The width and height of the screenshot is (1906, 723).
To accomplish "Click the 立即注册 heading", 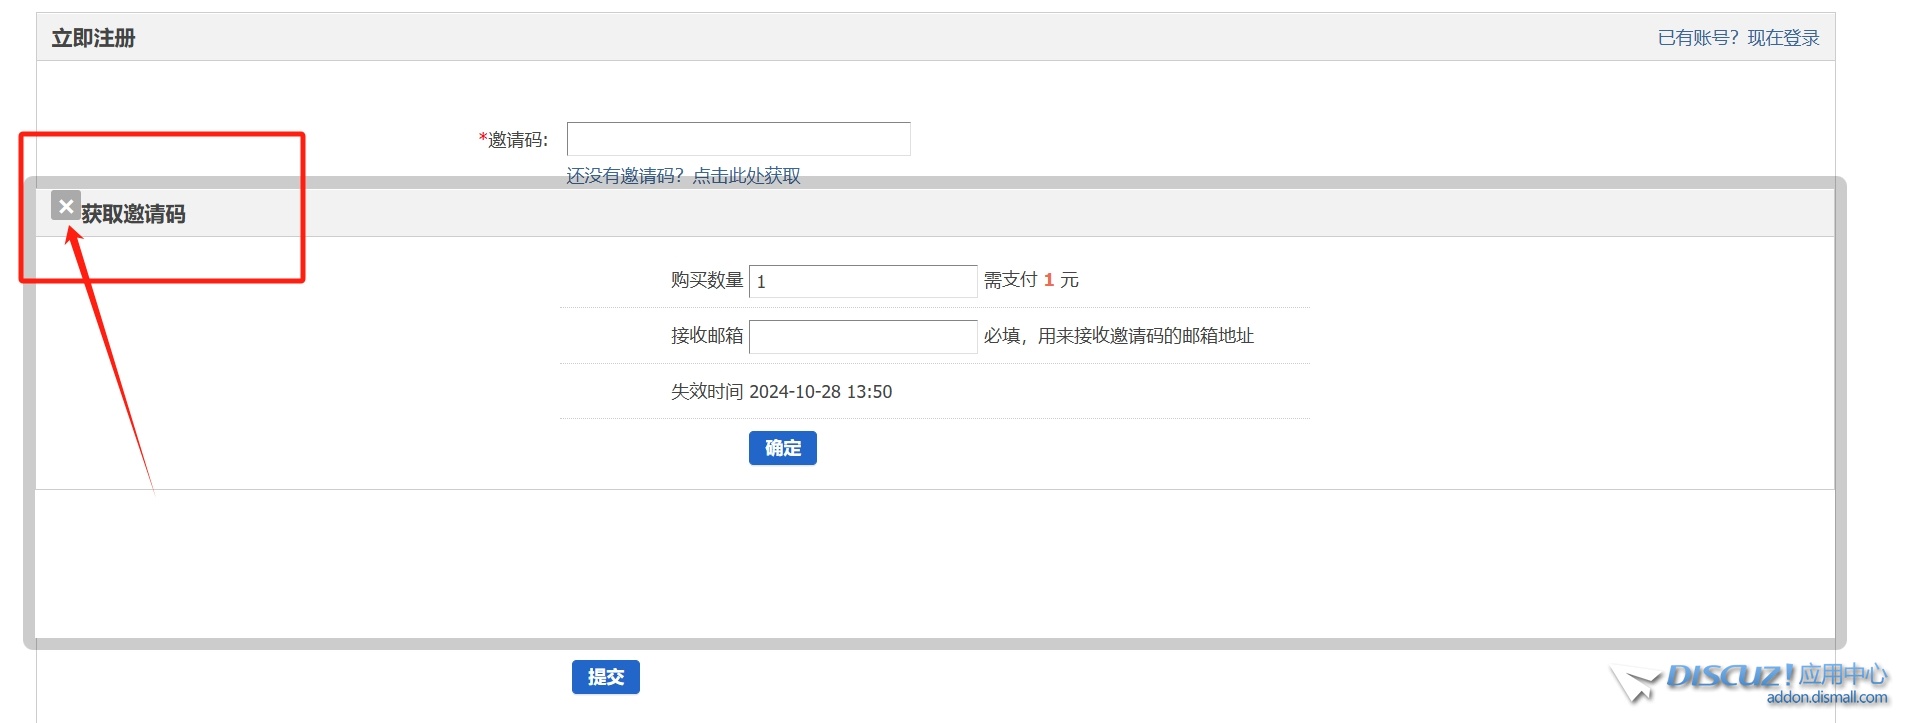I will pyautogui.click(x=93, y=38).
